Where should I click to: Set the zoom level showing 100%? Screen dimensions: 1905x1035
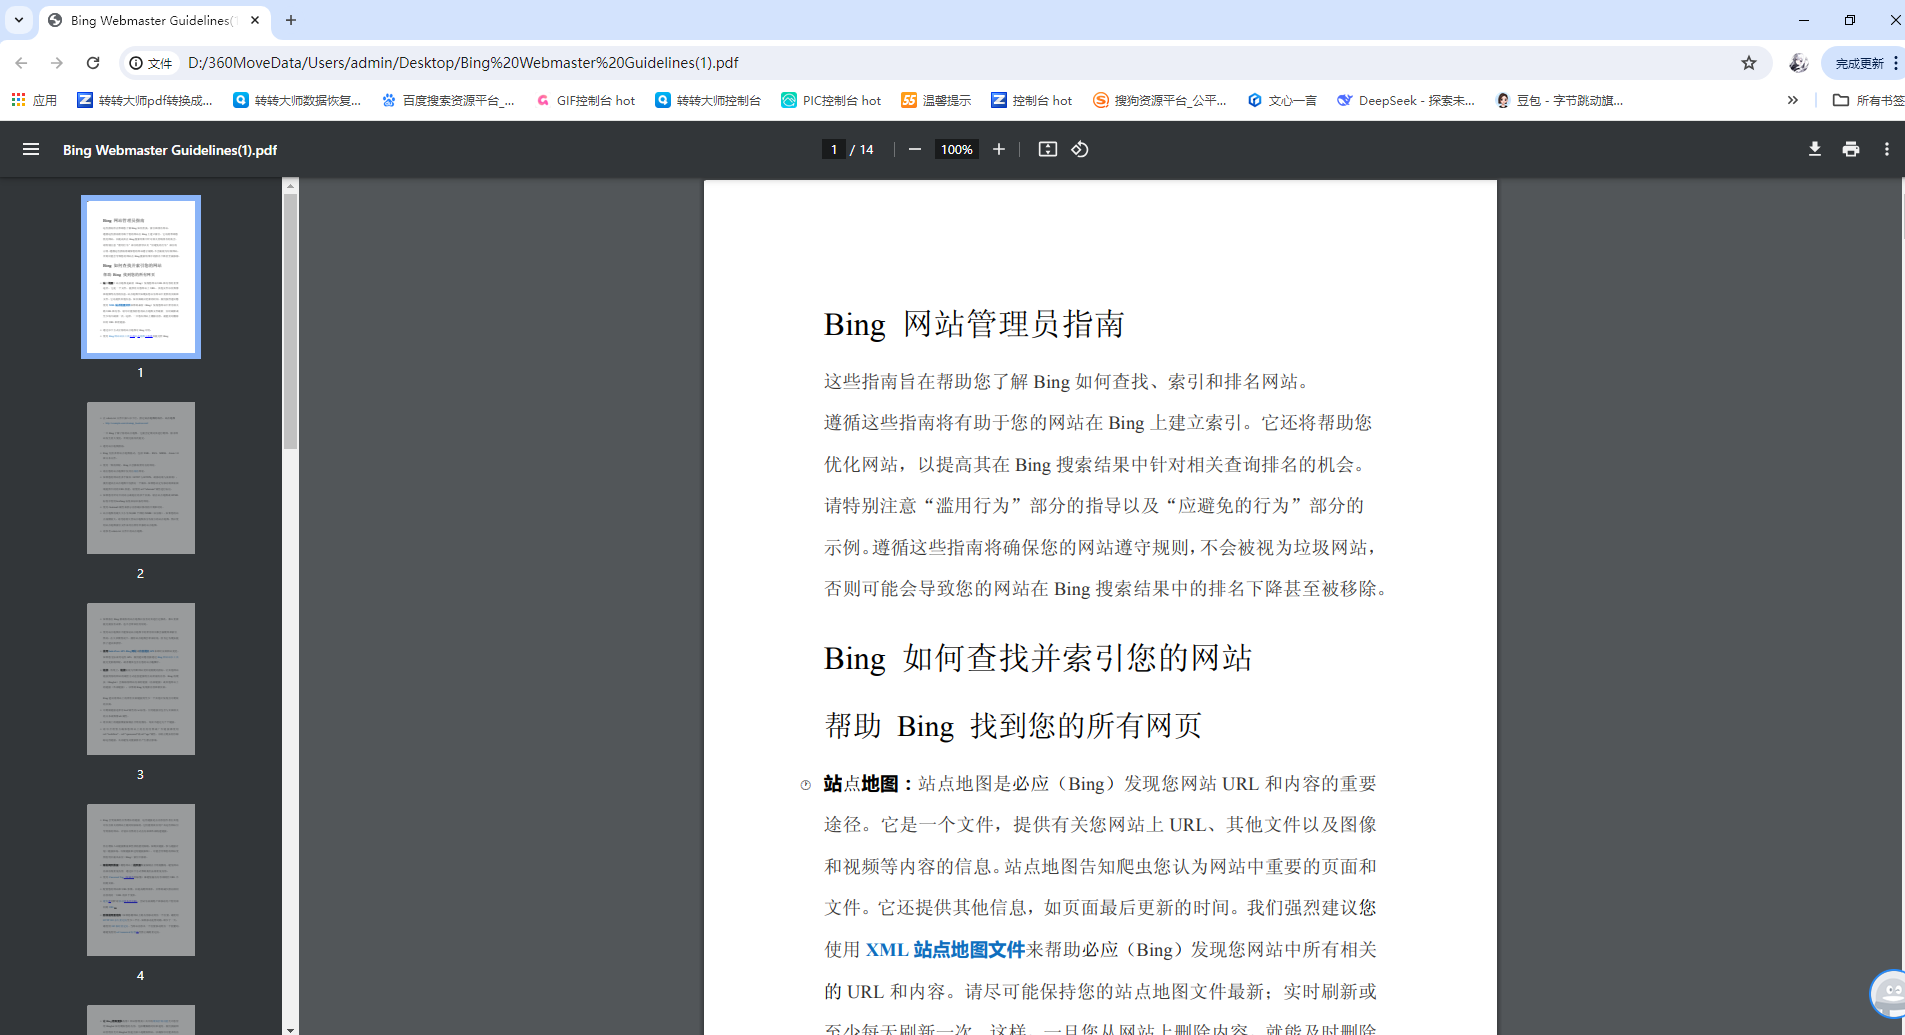click(956, 149)
